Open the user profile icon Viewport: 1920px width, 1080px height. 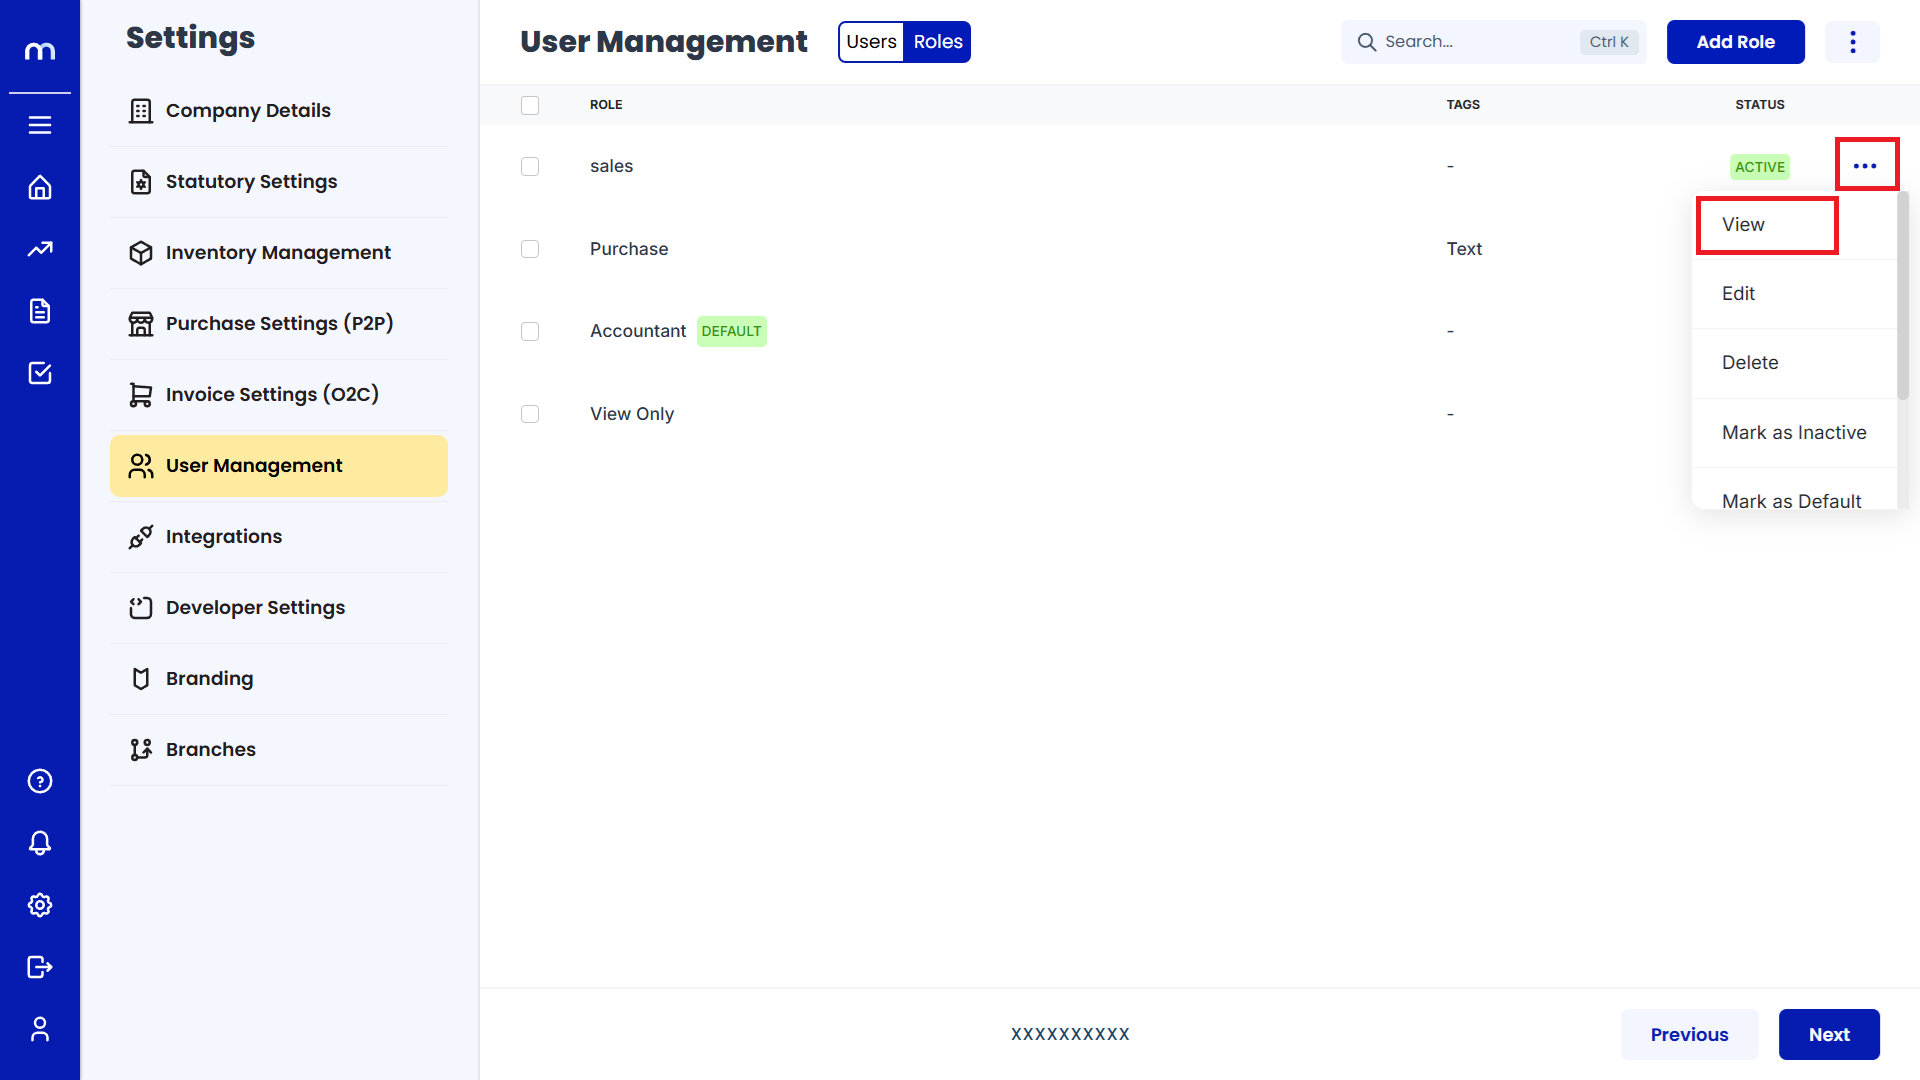(x=40, y=1029)
